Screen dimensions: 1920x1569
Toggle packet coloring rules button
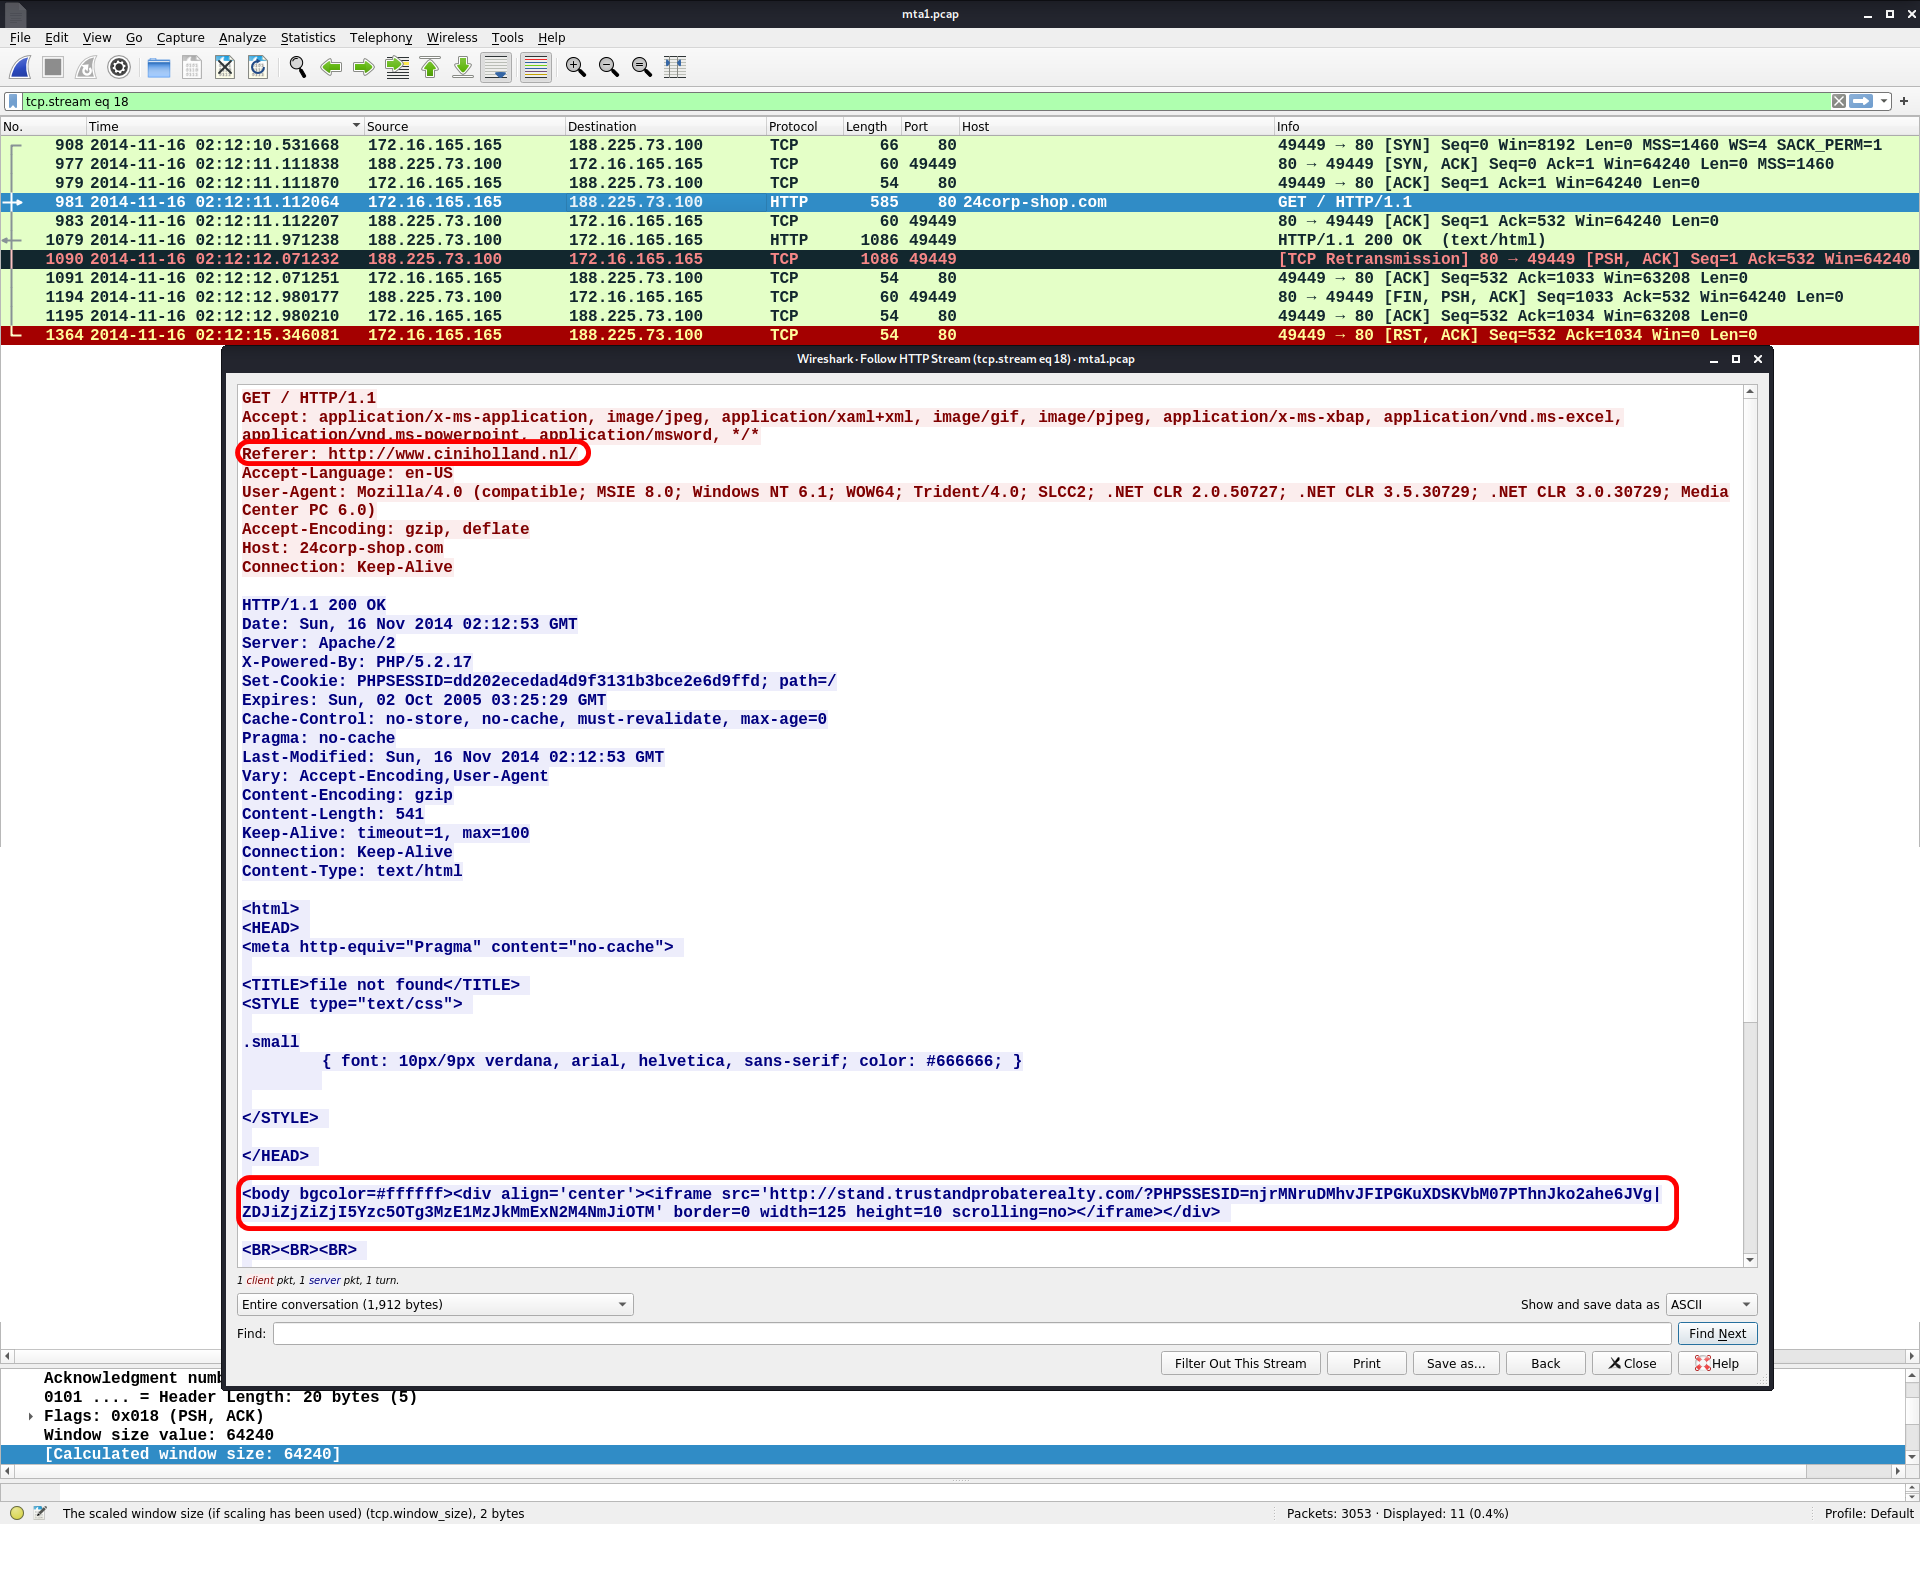[536, 67]
